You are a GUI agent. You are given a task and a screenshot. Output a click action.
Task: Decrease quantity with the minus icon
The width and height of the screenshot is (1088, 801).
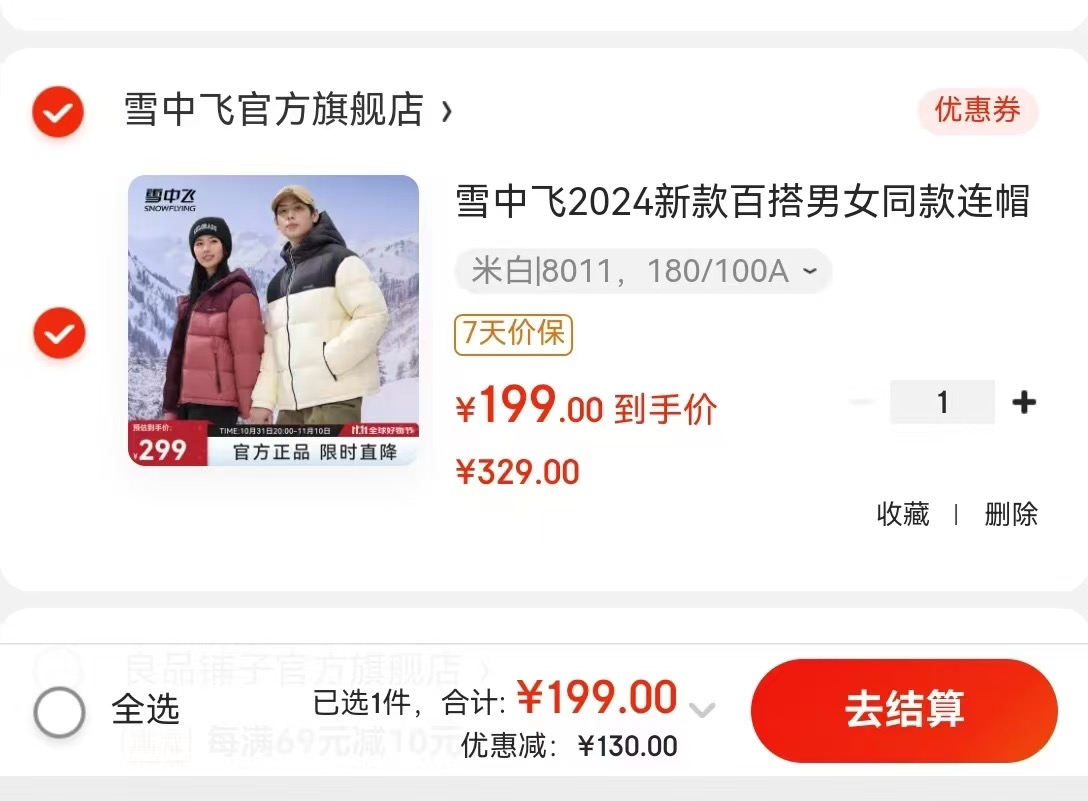pos(862,402)
